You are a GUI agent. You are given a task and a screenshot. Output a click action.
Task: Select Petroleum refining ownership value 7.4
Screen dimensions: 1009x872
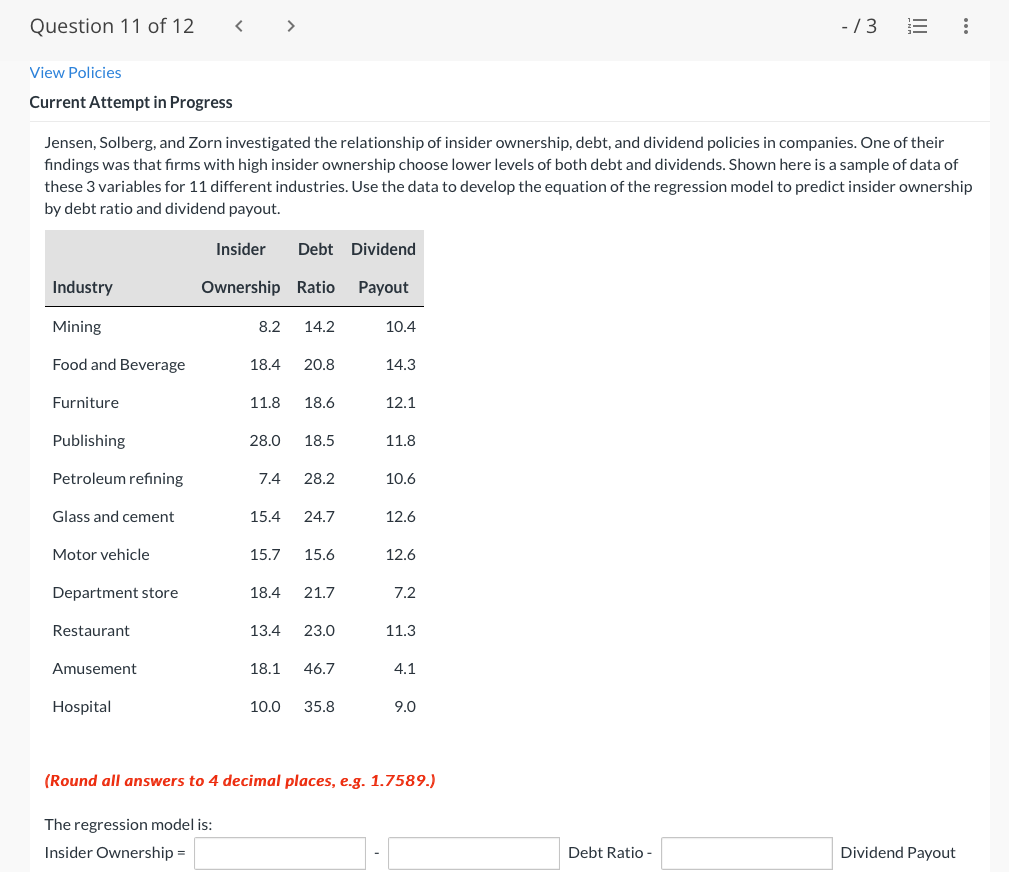[x=269, y=478]
